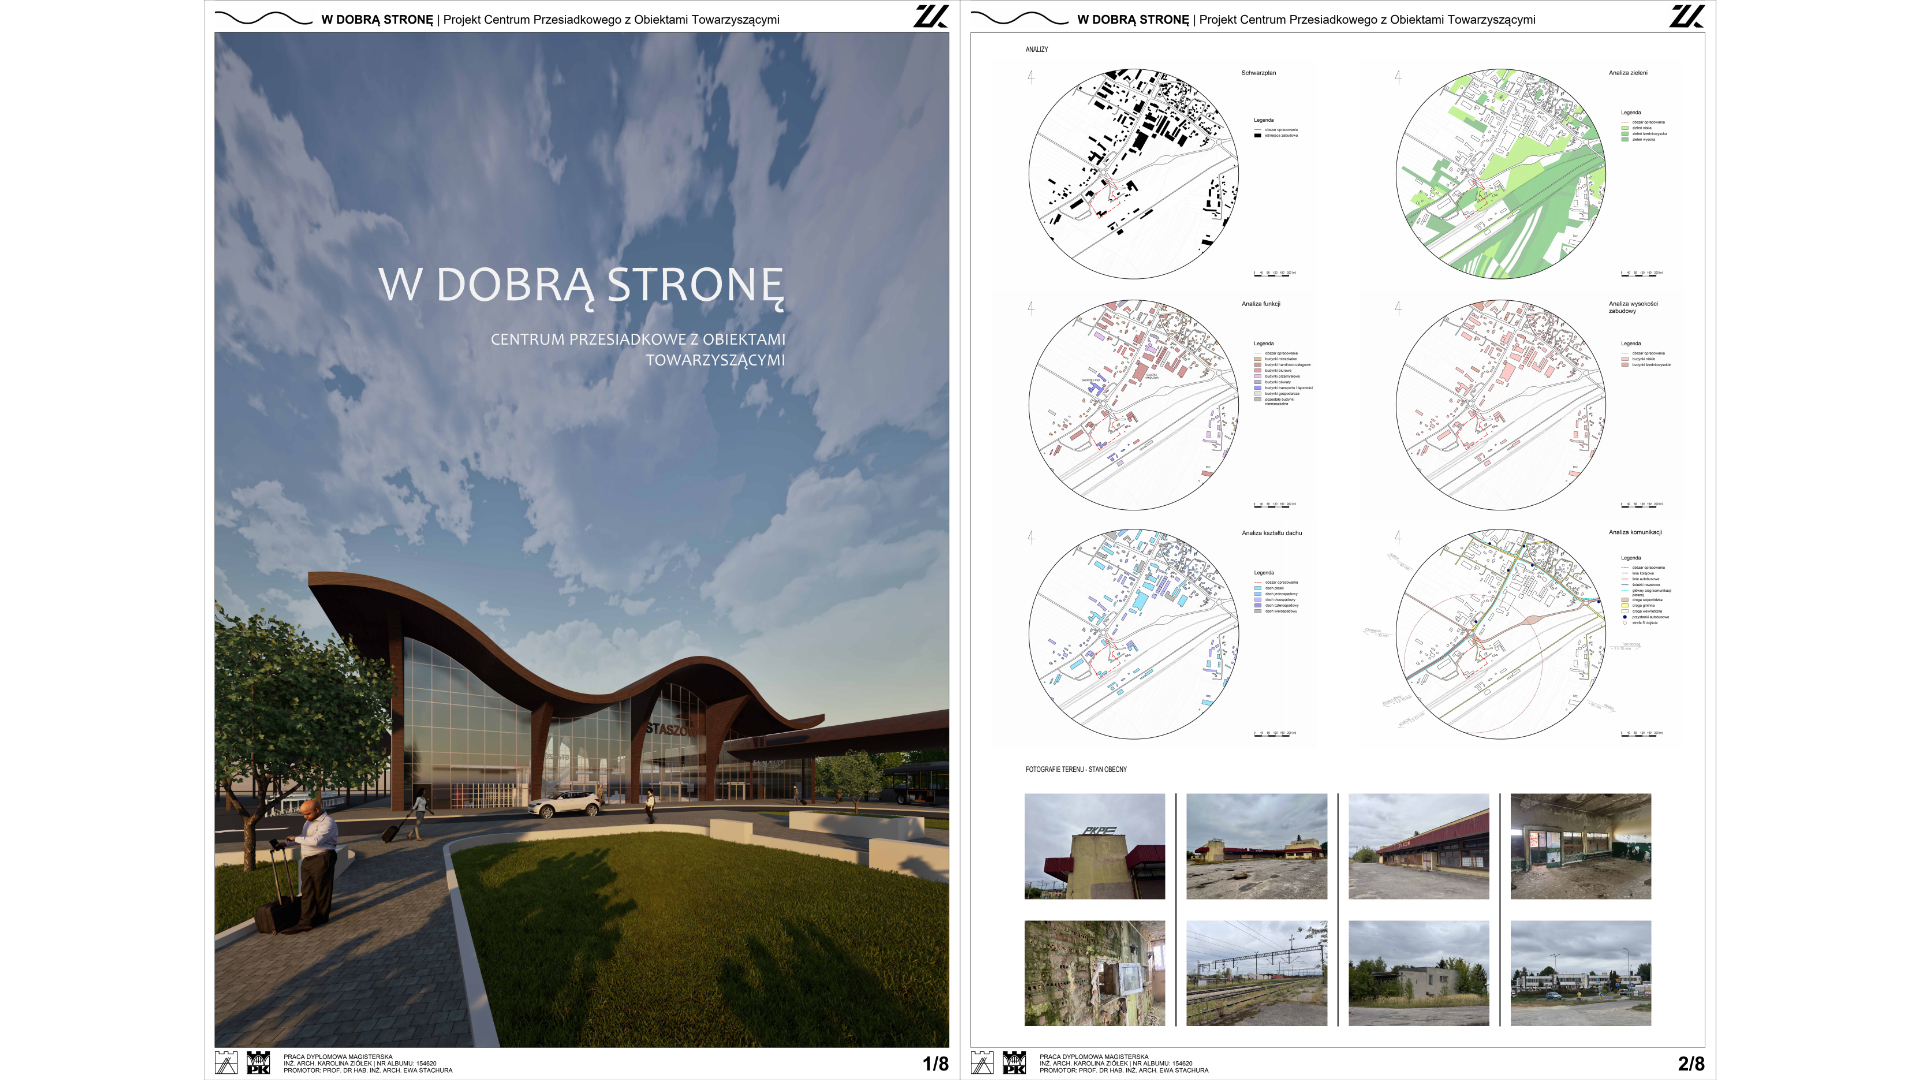The width and height of the screenshot is (1920, 1080).
Task: Click the ANALIZY section heading
Action: [x=1036, y=49]
